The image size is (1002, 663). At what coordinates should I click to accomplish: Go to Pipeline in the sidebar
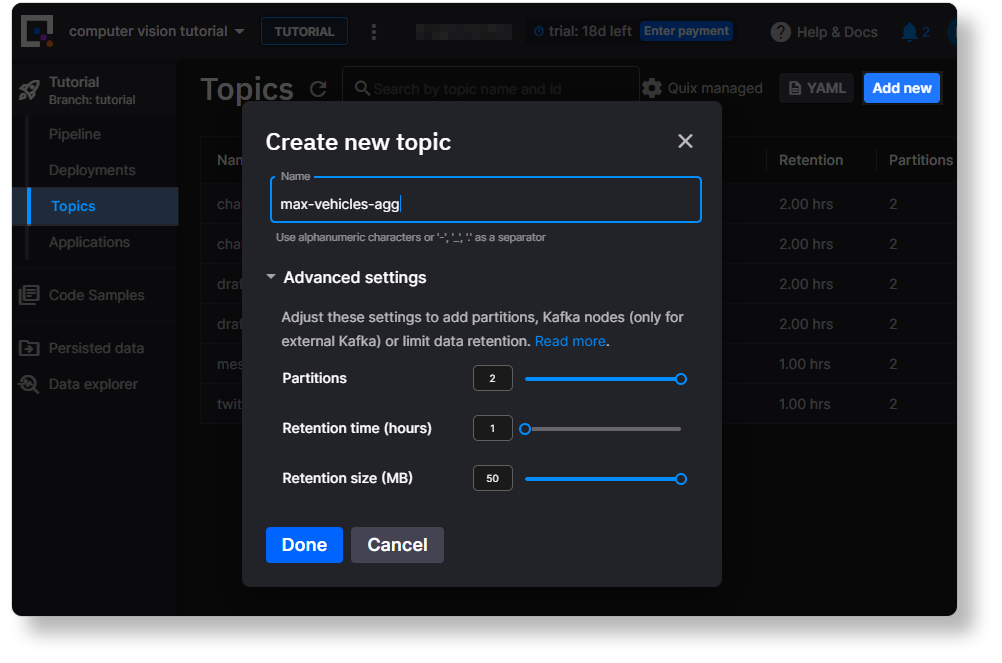75,134
